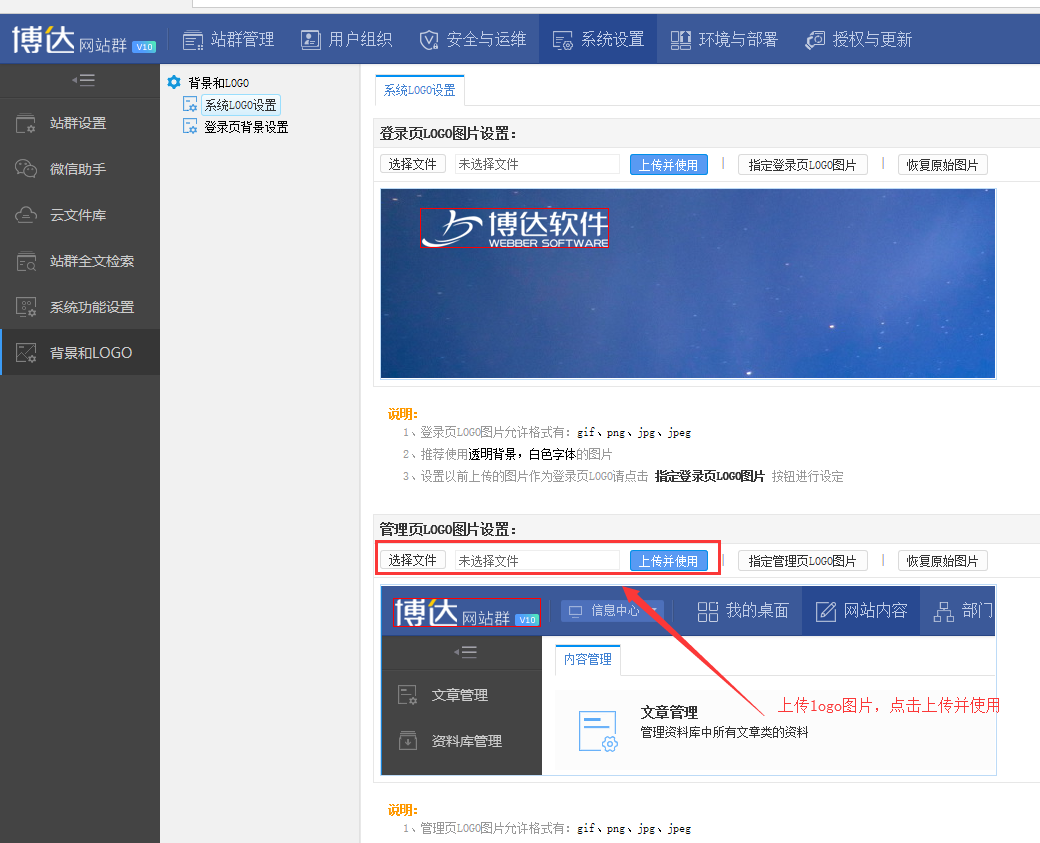The height and width of the screenshot is (843, 1040).
Task: Open 云文件库 via its cloud icon
Action: click(x=26, y=215)
